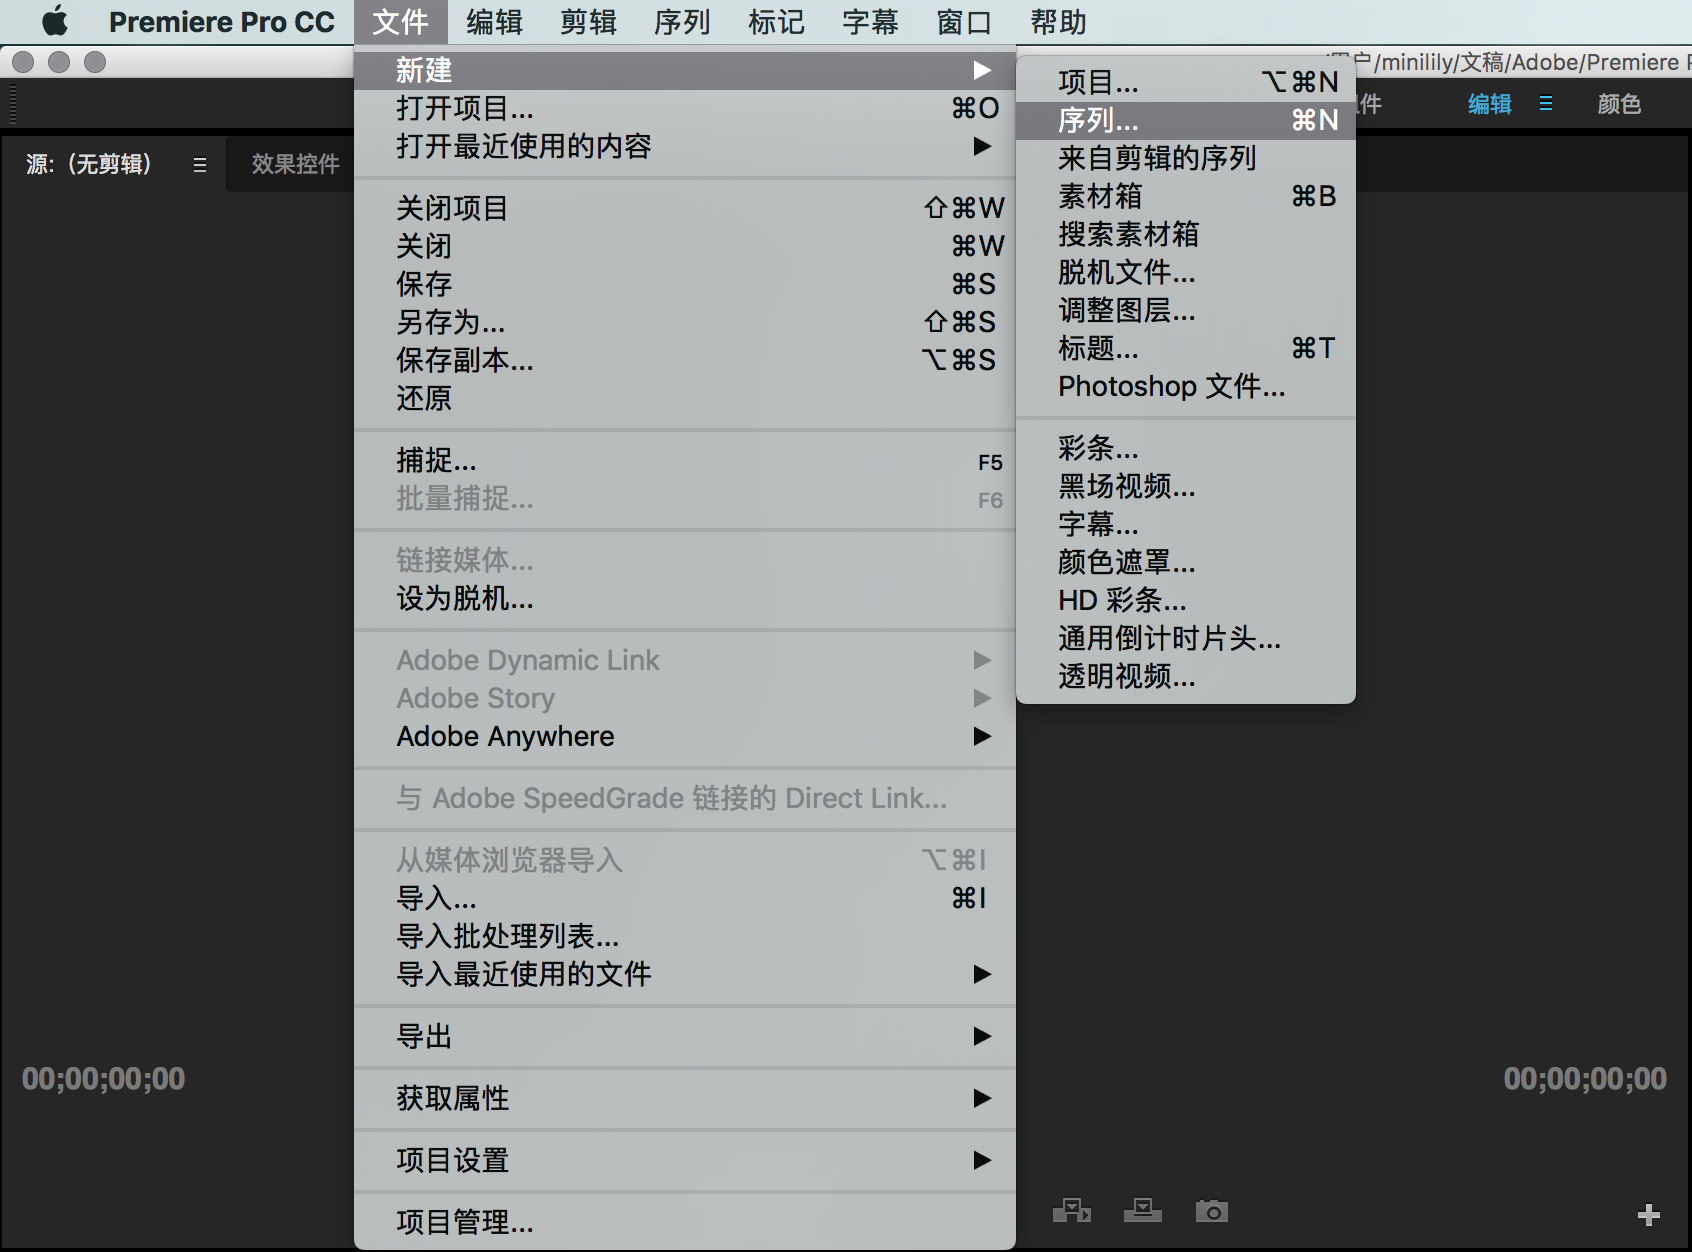
Task: Click the program monitor timecode on right
Action: tap(1585, 1078)
